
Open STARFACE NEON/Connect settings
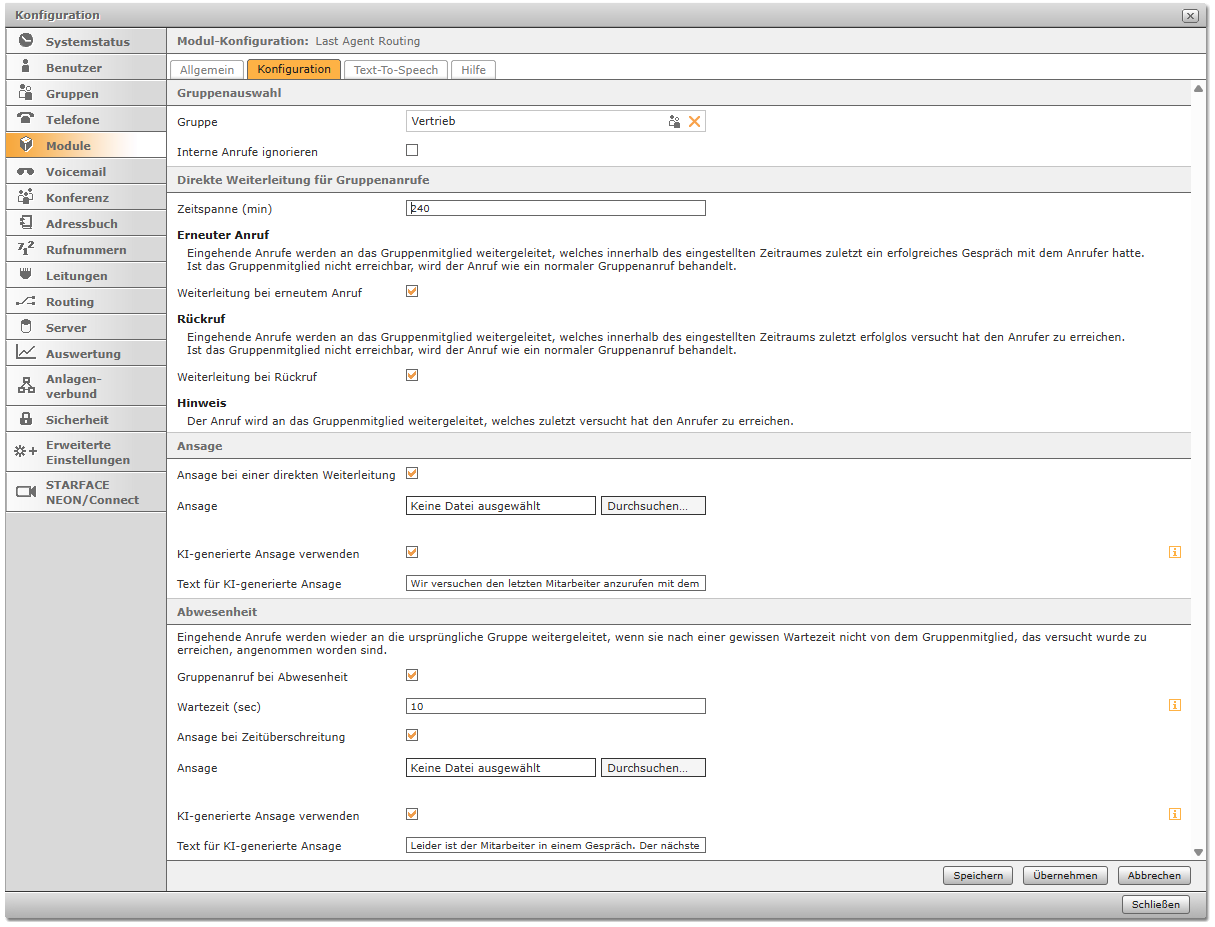tap(86, 492)
